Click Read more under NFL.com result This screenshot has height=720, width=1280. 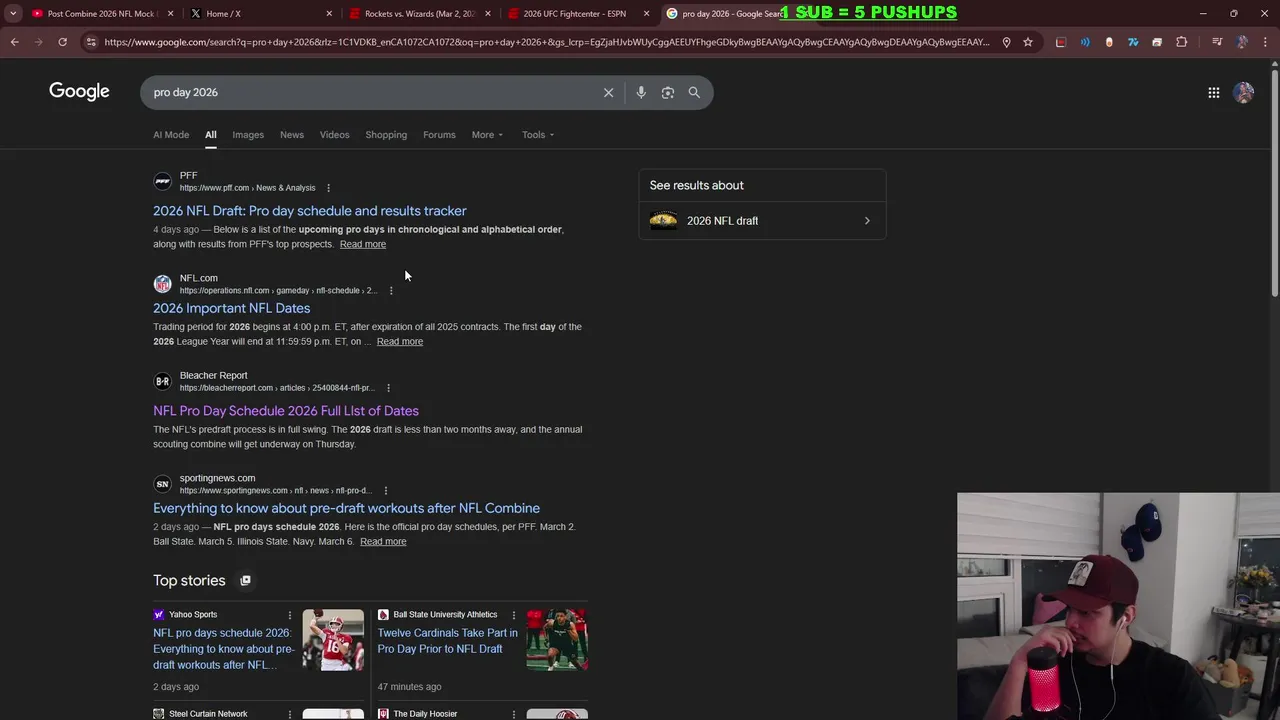pos(399,341)
